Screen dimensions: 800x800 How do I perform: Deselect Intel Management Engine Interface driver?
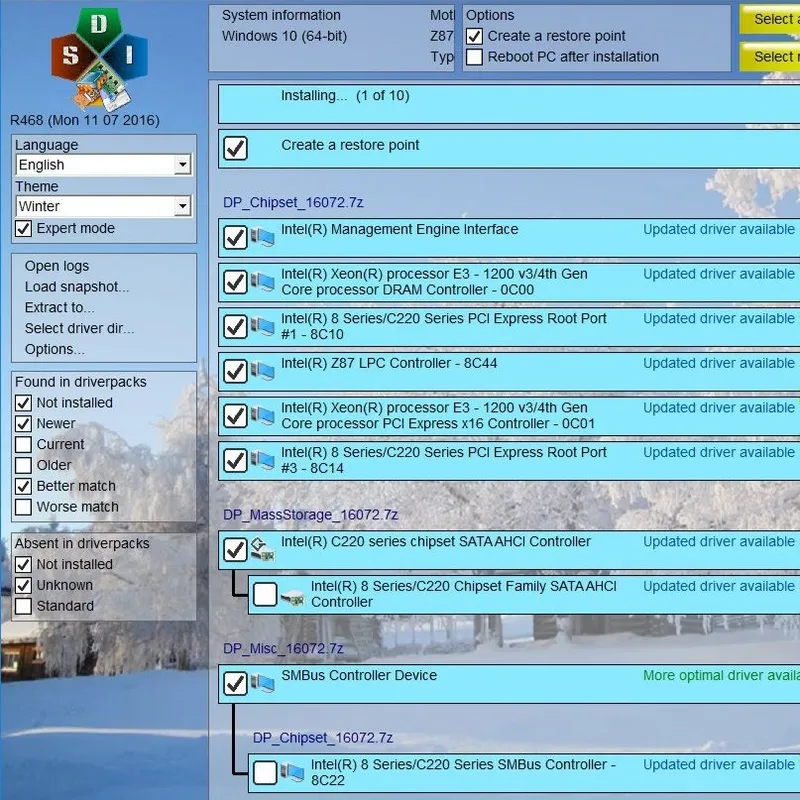click(x=235, y=238)
